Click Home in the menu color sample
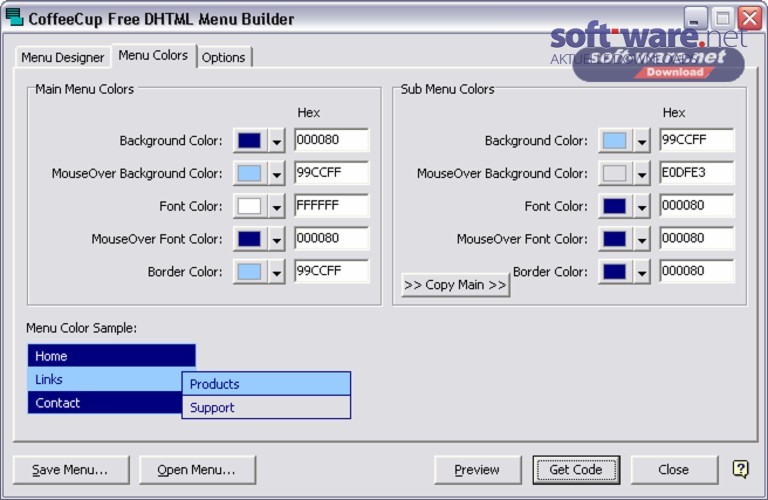 click(112, 356)
